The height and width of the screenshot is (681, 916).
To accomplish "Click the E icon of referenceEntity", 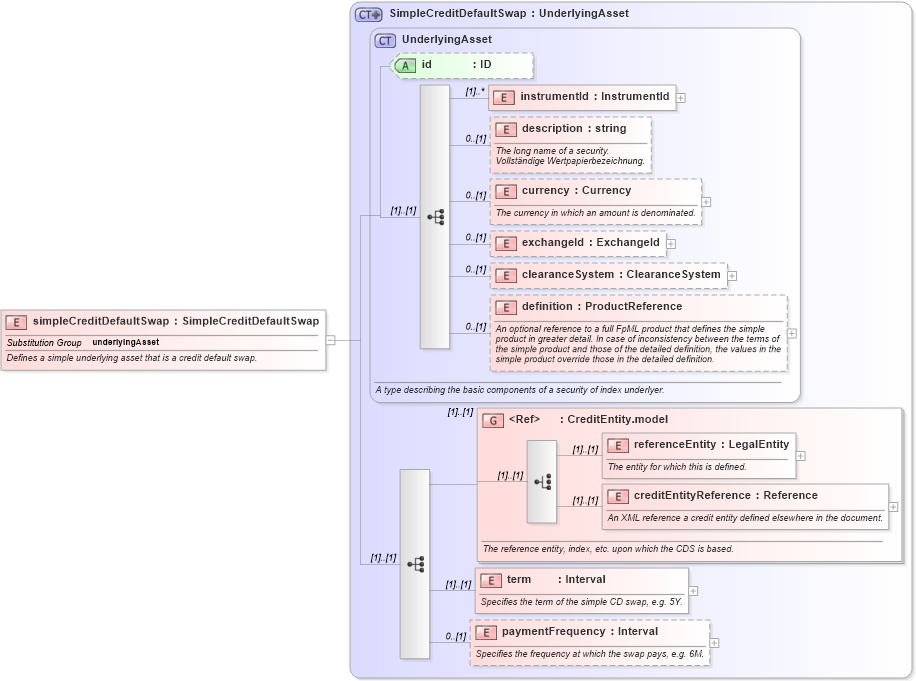I will pyautogui.click(x=617, y=446).
